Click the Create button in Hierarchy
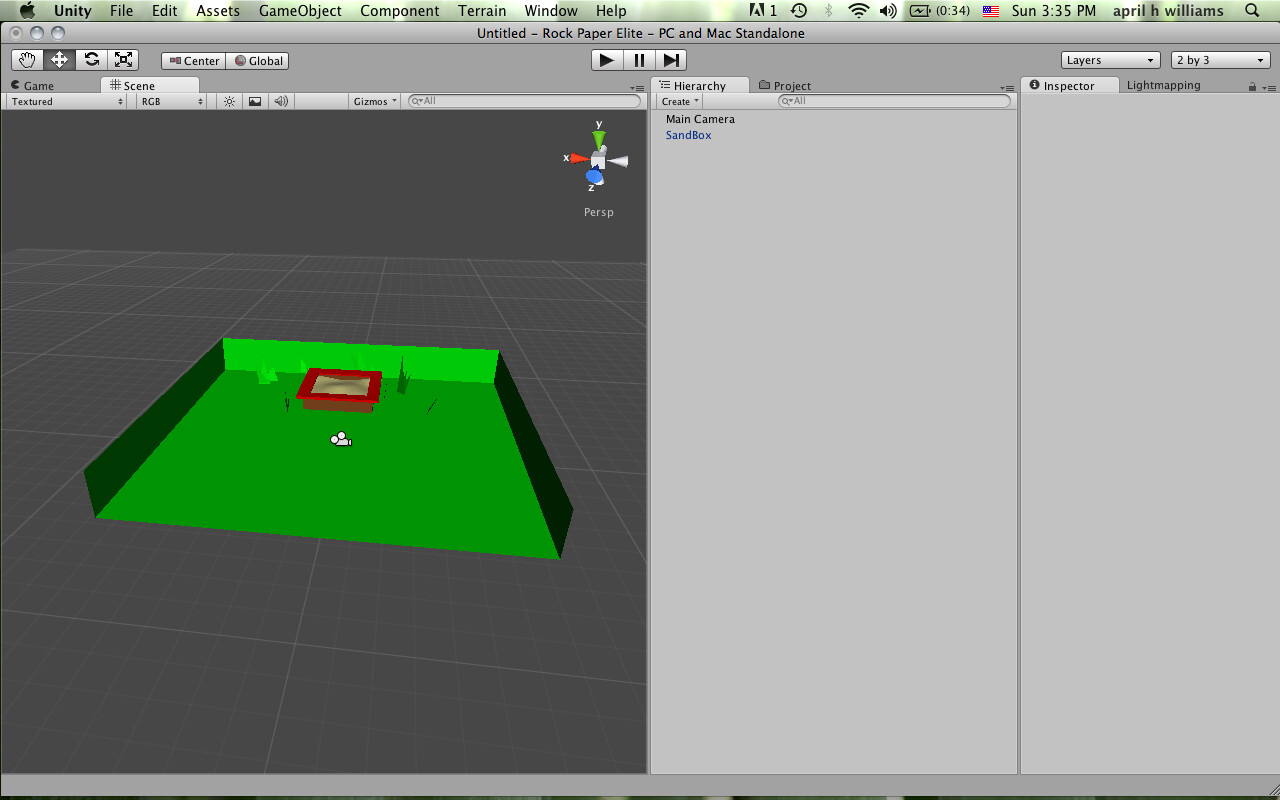This screenshot has height=800, width=1280. pyautogui.click(x=678, y=101)
